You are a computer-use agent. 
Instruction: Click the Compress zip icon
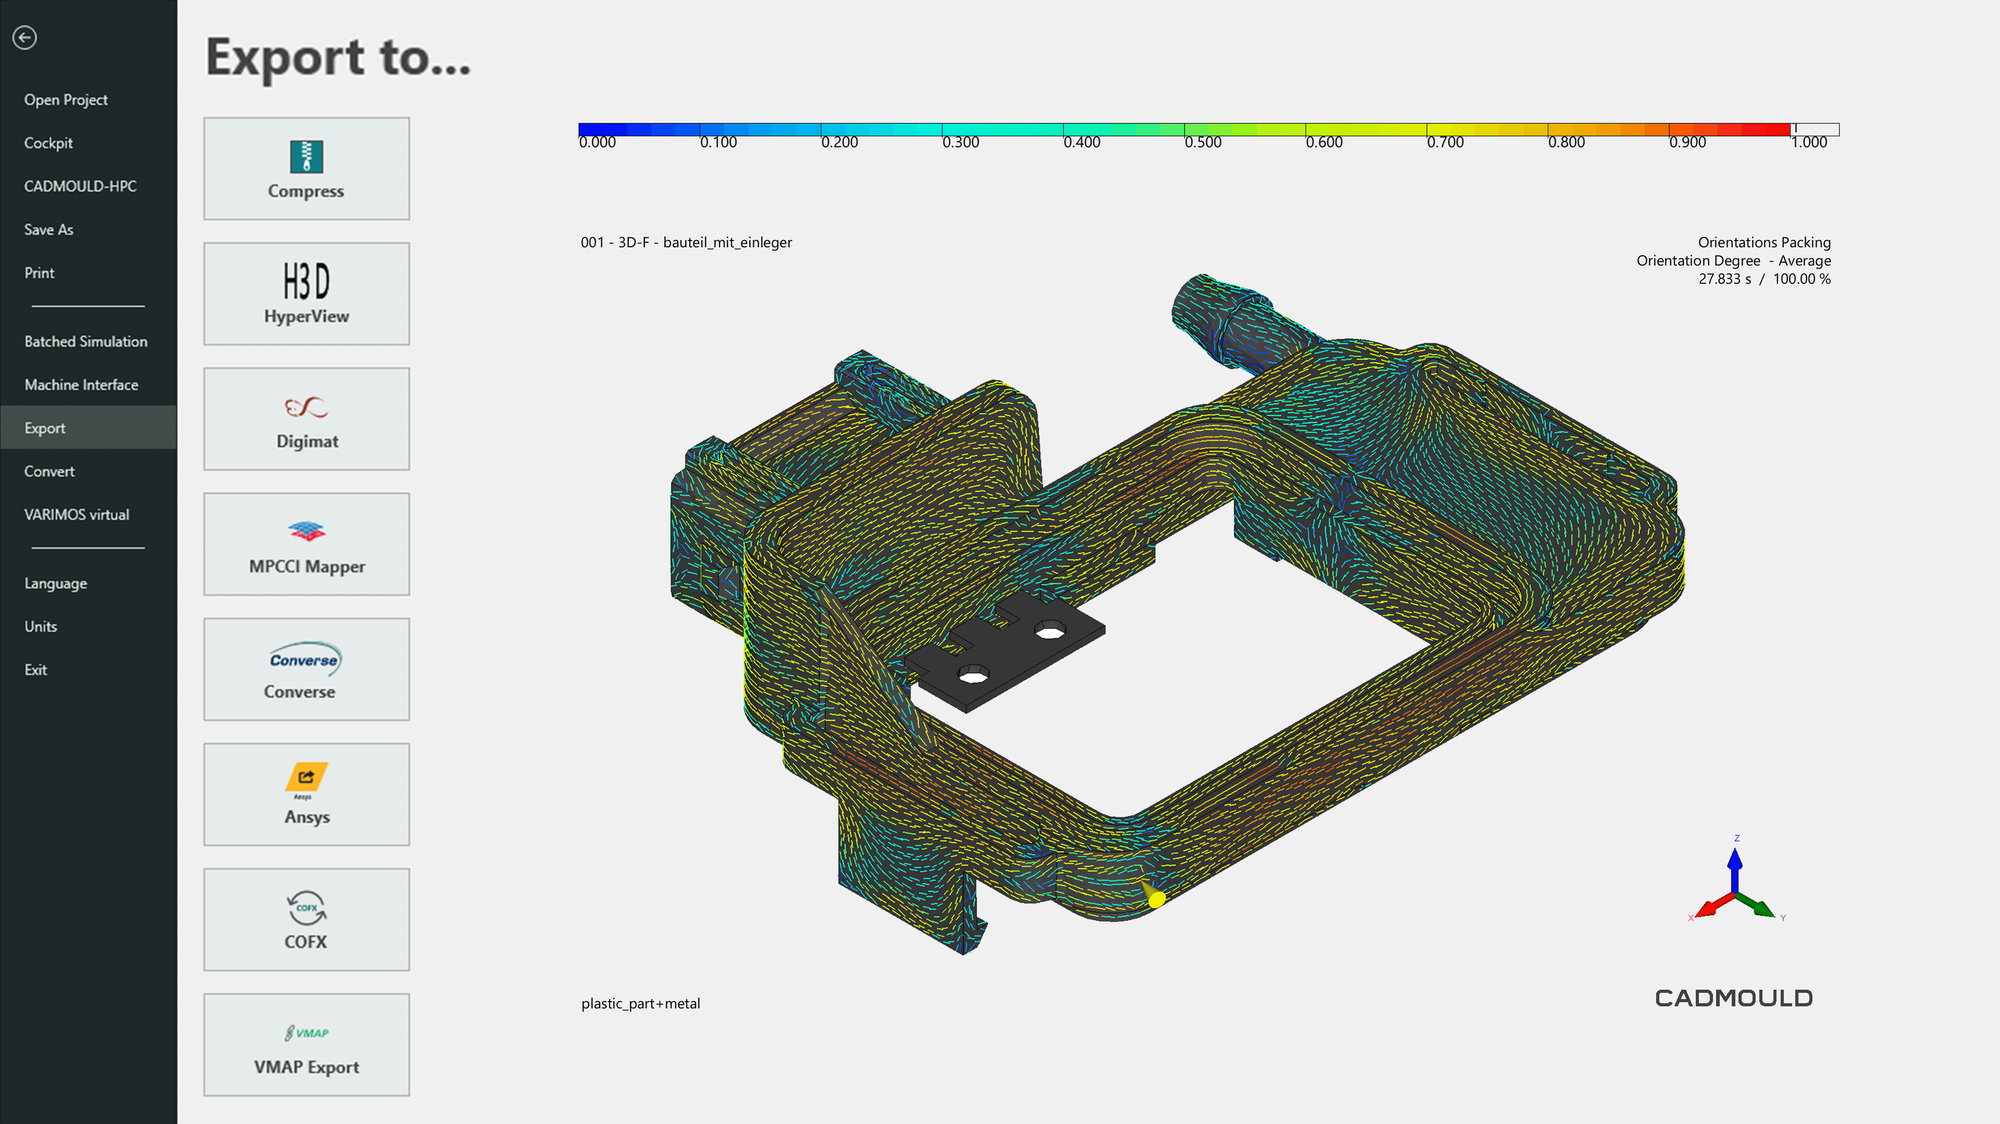[x=306, y=156]
